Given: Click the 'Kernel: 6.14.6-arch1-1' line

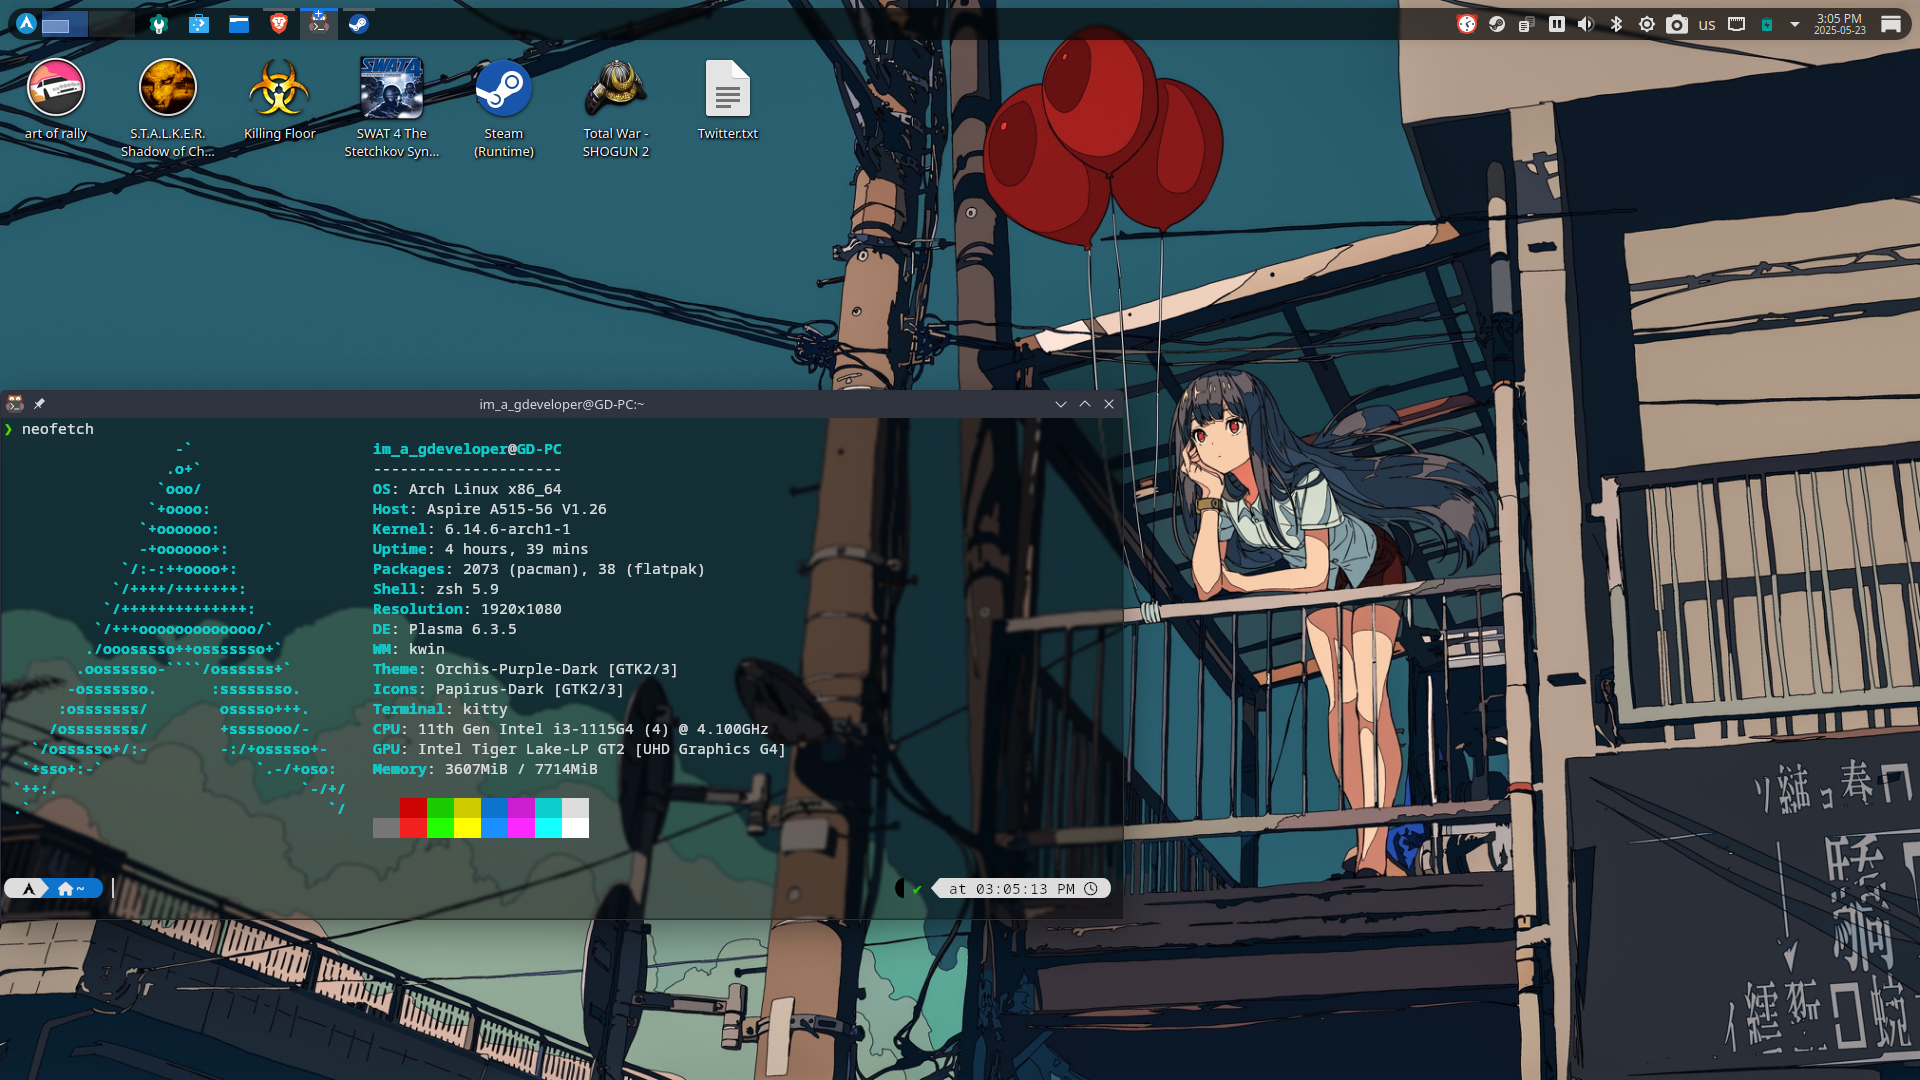Looking at the screenshot, I should 472,529.
